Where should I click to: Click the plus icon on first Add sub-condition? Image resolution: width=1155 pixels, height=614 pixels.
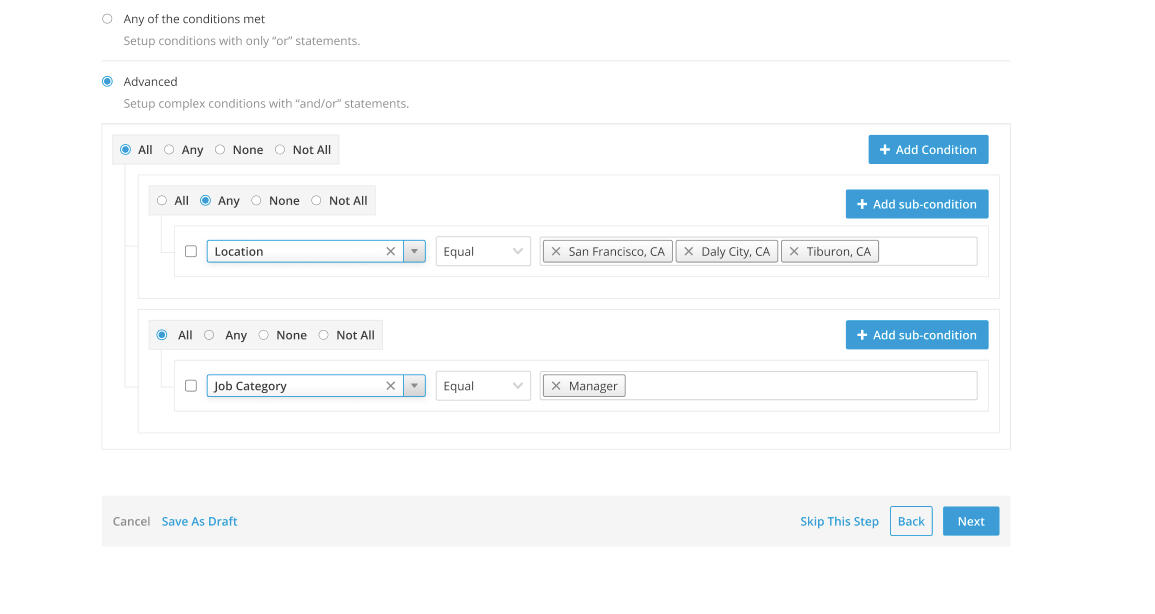pyautogui.click(x=861, y=204)
